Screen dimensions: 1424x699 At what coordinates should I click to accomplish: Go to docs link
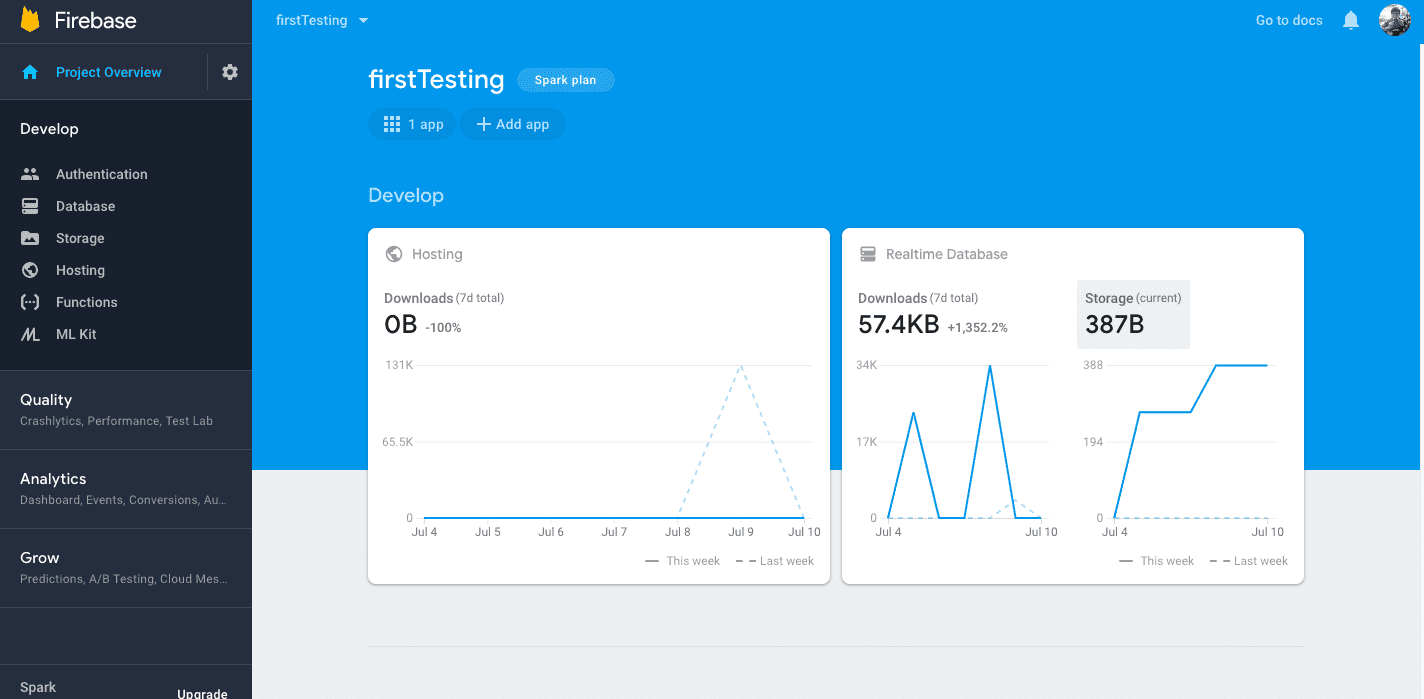pos(1289,20)
